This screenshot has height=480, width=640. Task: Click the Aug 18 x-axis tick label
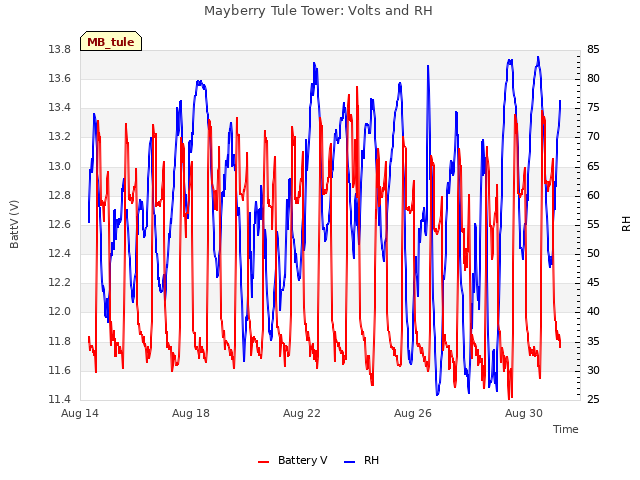point(191,413)
